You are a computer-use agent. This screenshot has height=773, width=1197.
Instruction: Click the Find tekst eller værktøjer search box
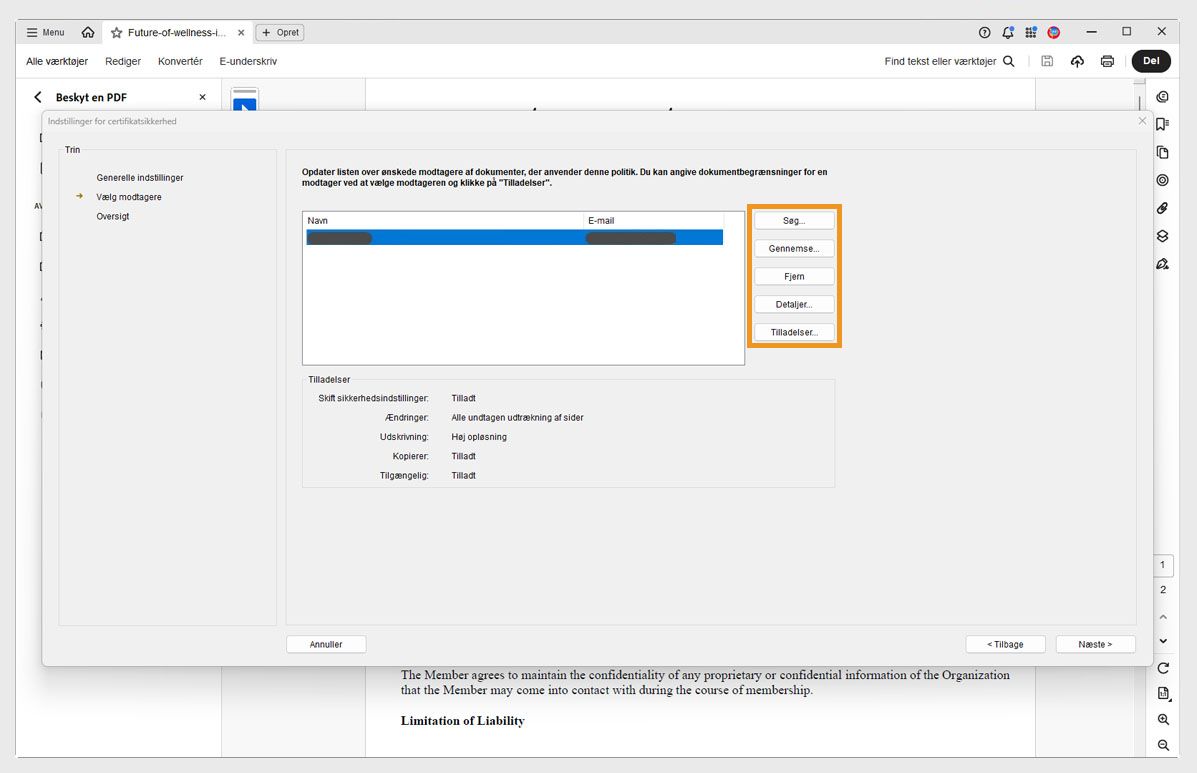pyautogui.click(x=949, y=61)
